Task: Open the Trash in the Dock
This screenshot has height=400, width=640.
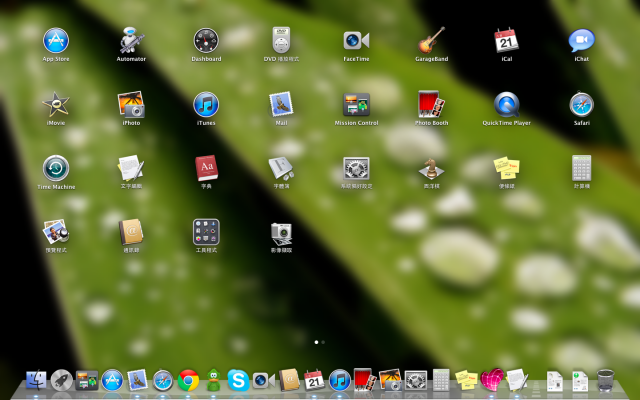Action: (605, 380)
